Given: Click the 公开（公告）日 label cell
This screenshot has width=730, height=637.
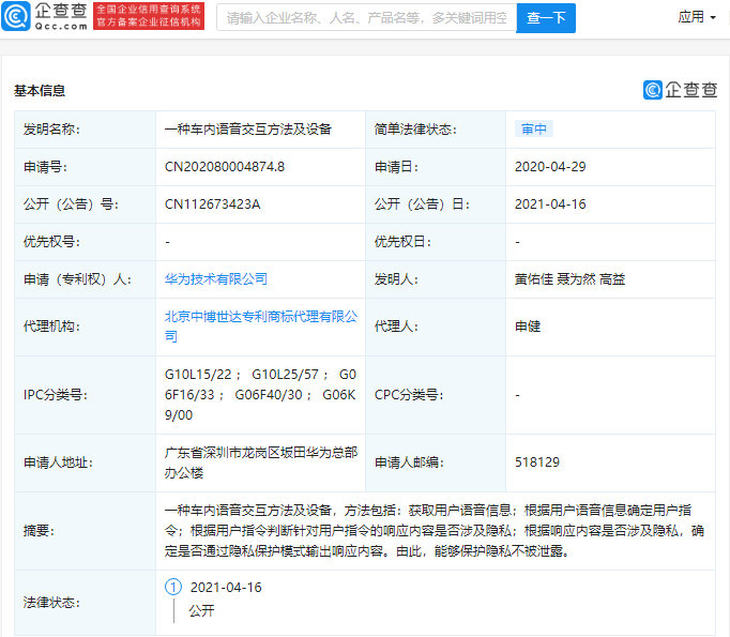Looking at the screenshot, I should click(x=436, y=204).
